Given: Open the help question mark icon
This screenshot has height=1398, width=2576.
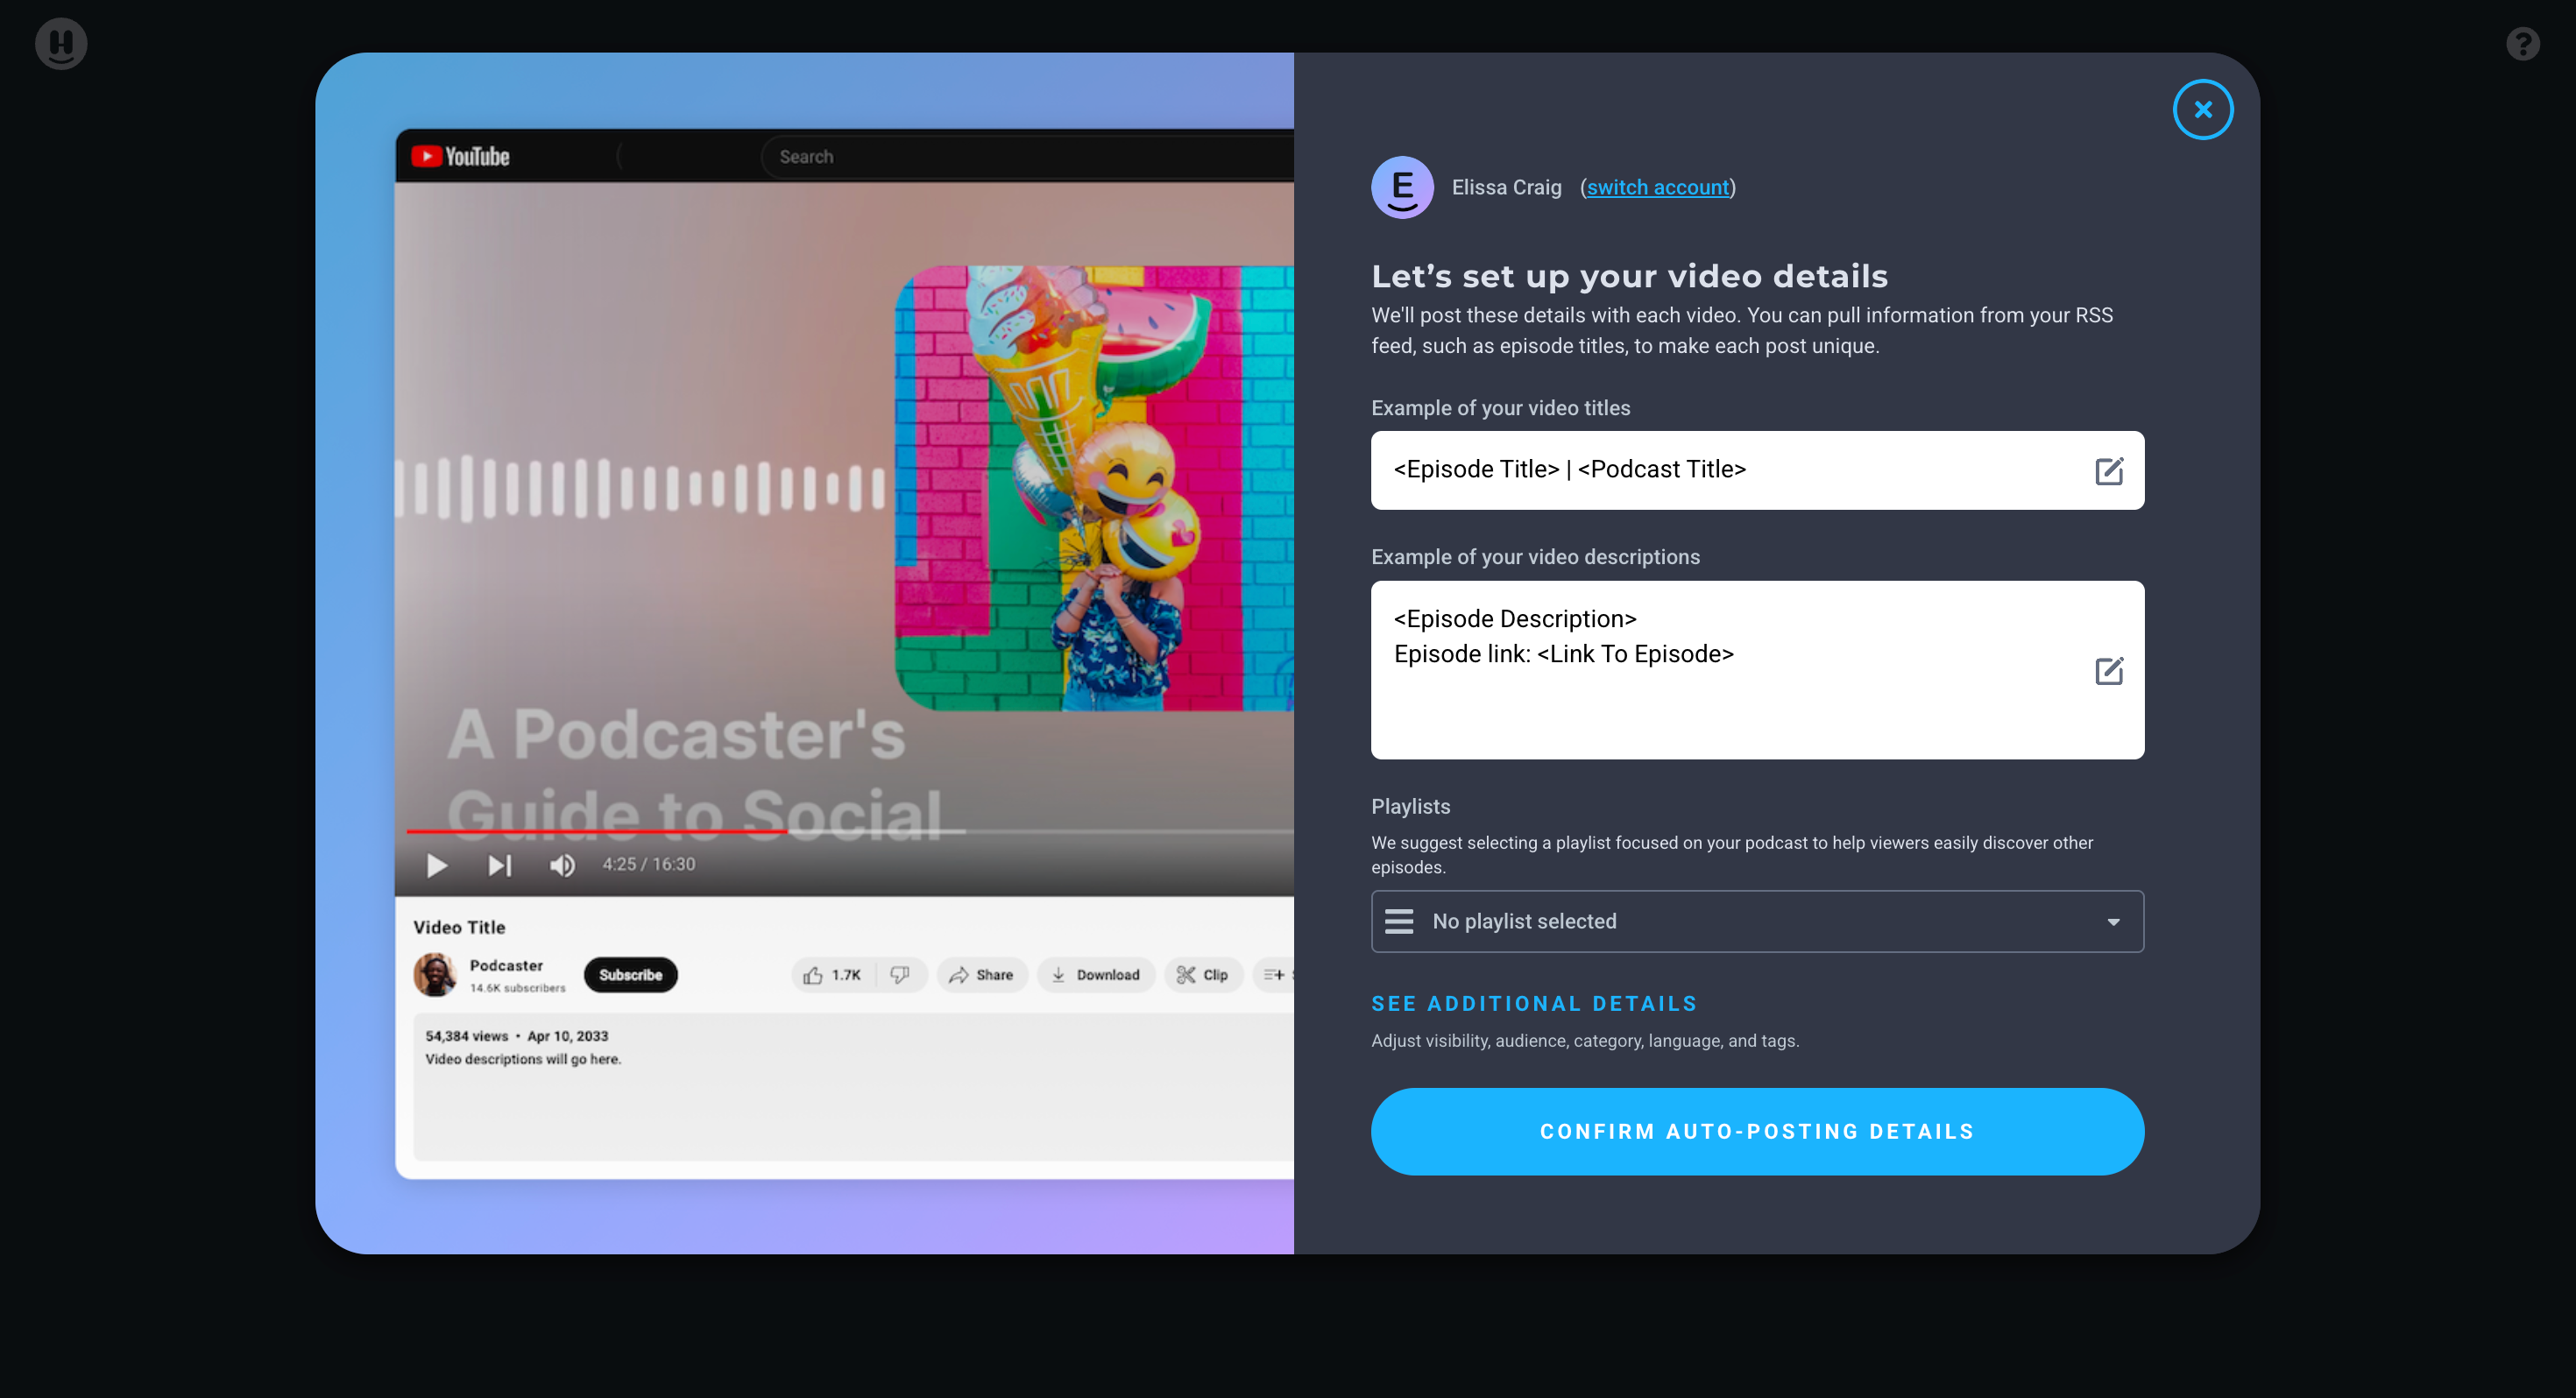Looking at the screenshot, I should coord(2523,44).
